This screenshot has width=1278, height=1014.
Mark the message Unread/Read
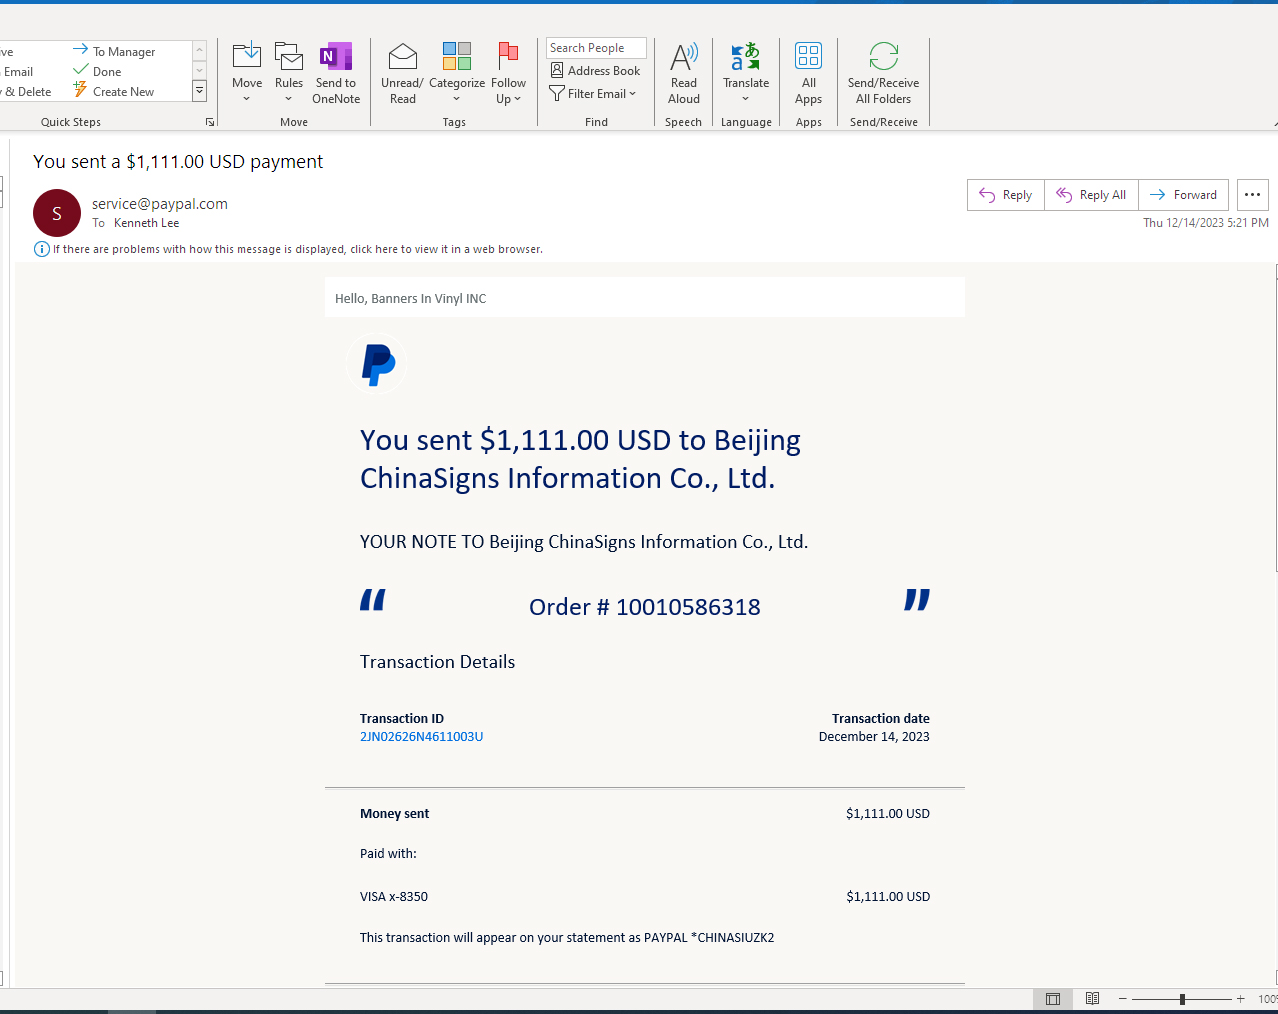402,74
